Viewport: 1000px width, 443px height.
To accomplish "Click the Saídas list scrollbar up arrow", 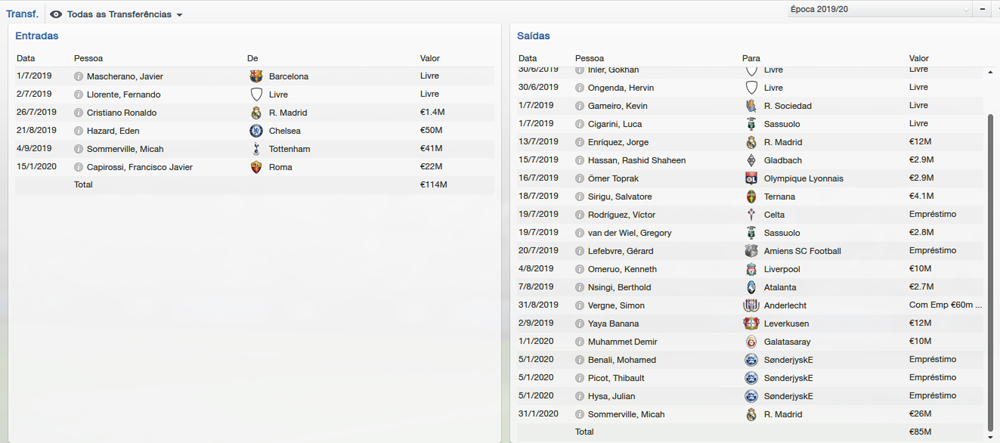I will pyautogui.click(x=990, y=71).
